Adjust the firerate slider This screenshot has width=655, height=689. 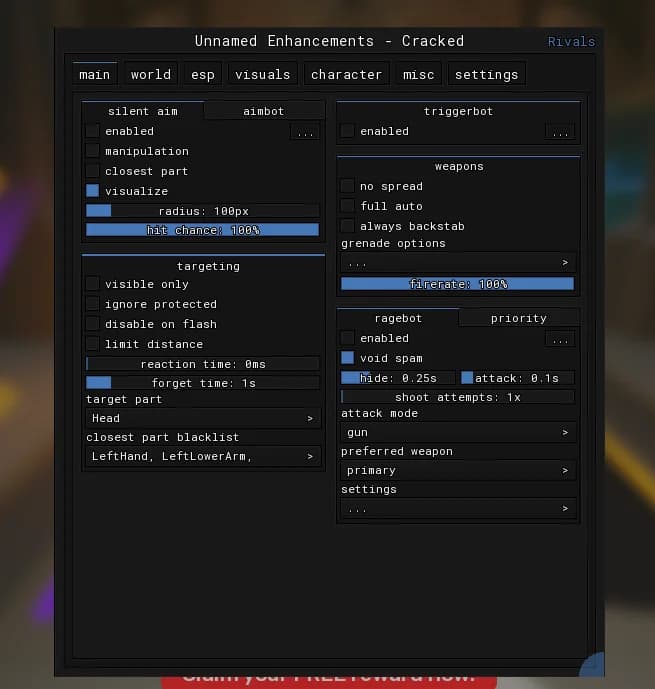[x=457, y=284]
